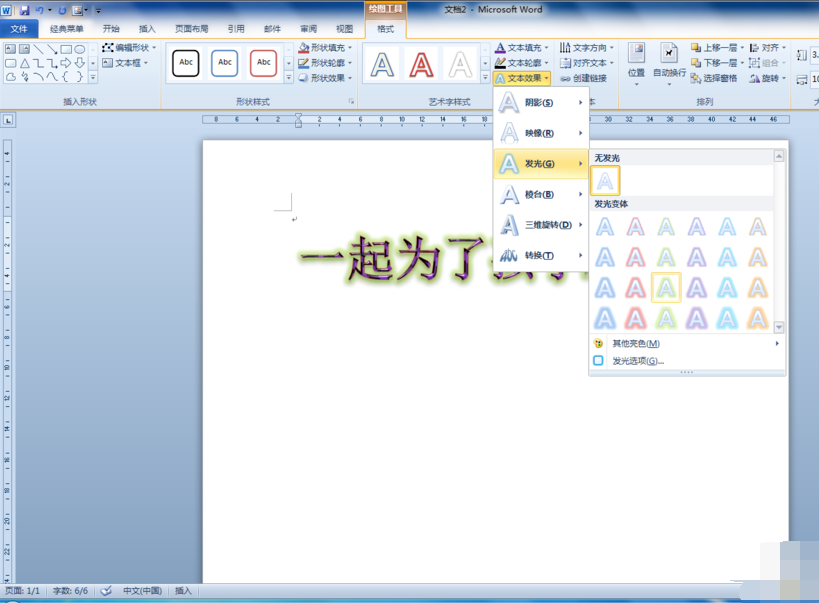Open shape styles dialog launcher

(351, 101)
